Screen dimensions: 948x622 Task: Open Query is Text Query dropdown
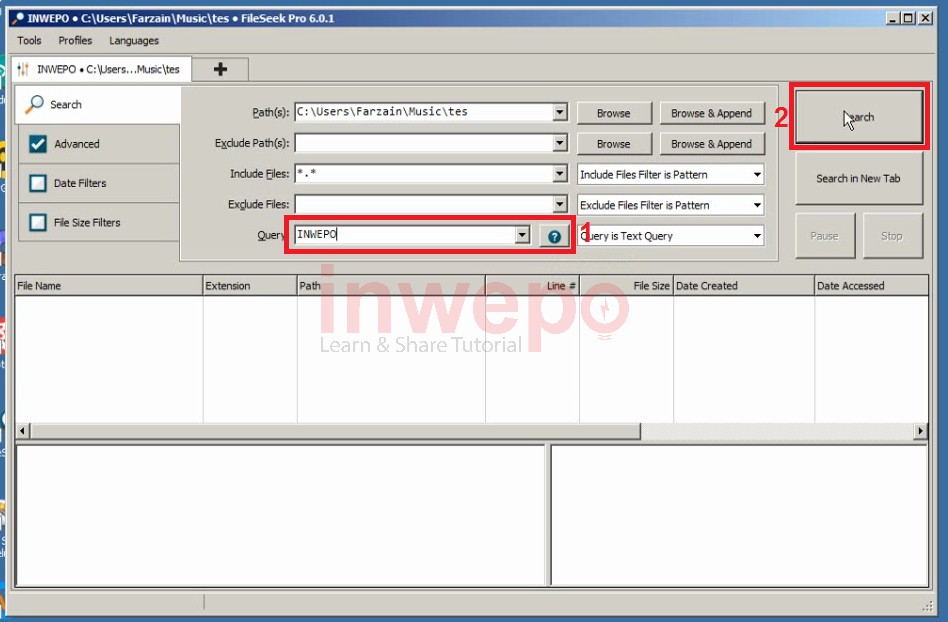click(670, 236)
